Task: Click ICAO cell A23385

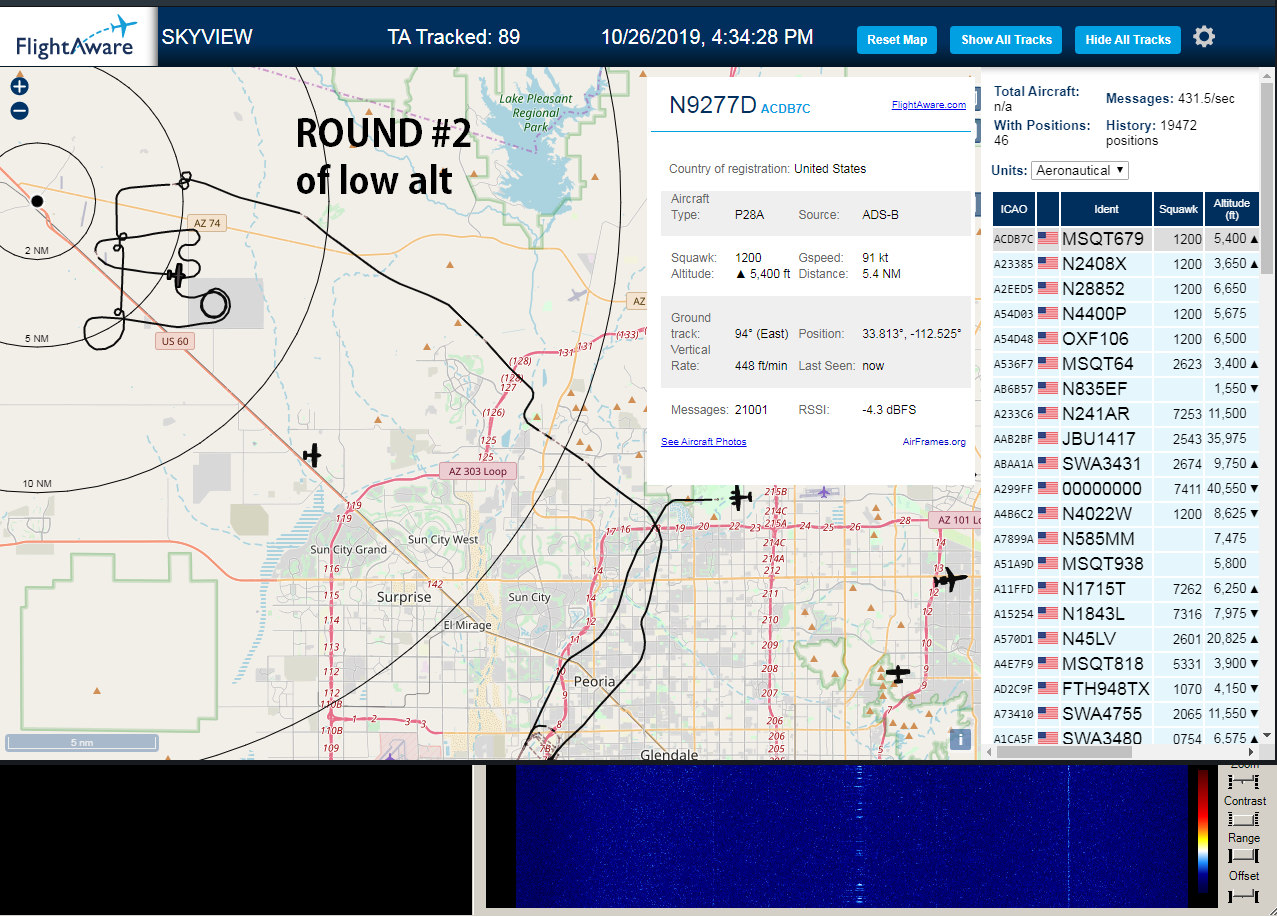Action: point(1013,264)
